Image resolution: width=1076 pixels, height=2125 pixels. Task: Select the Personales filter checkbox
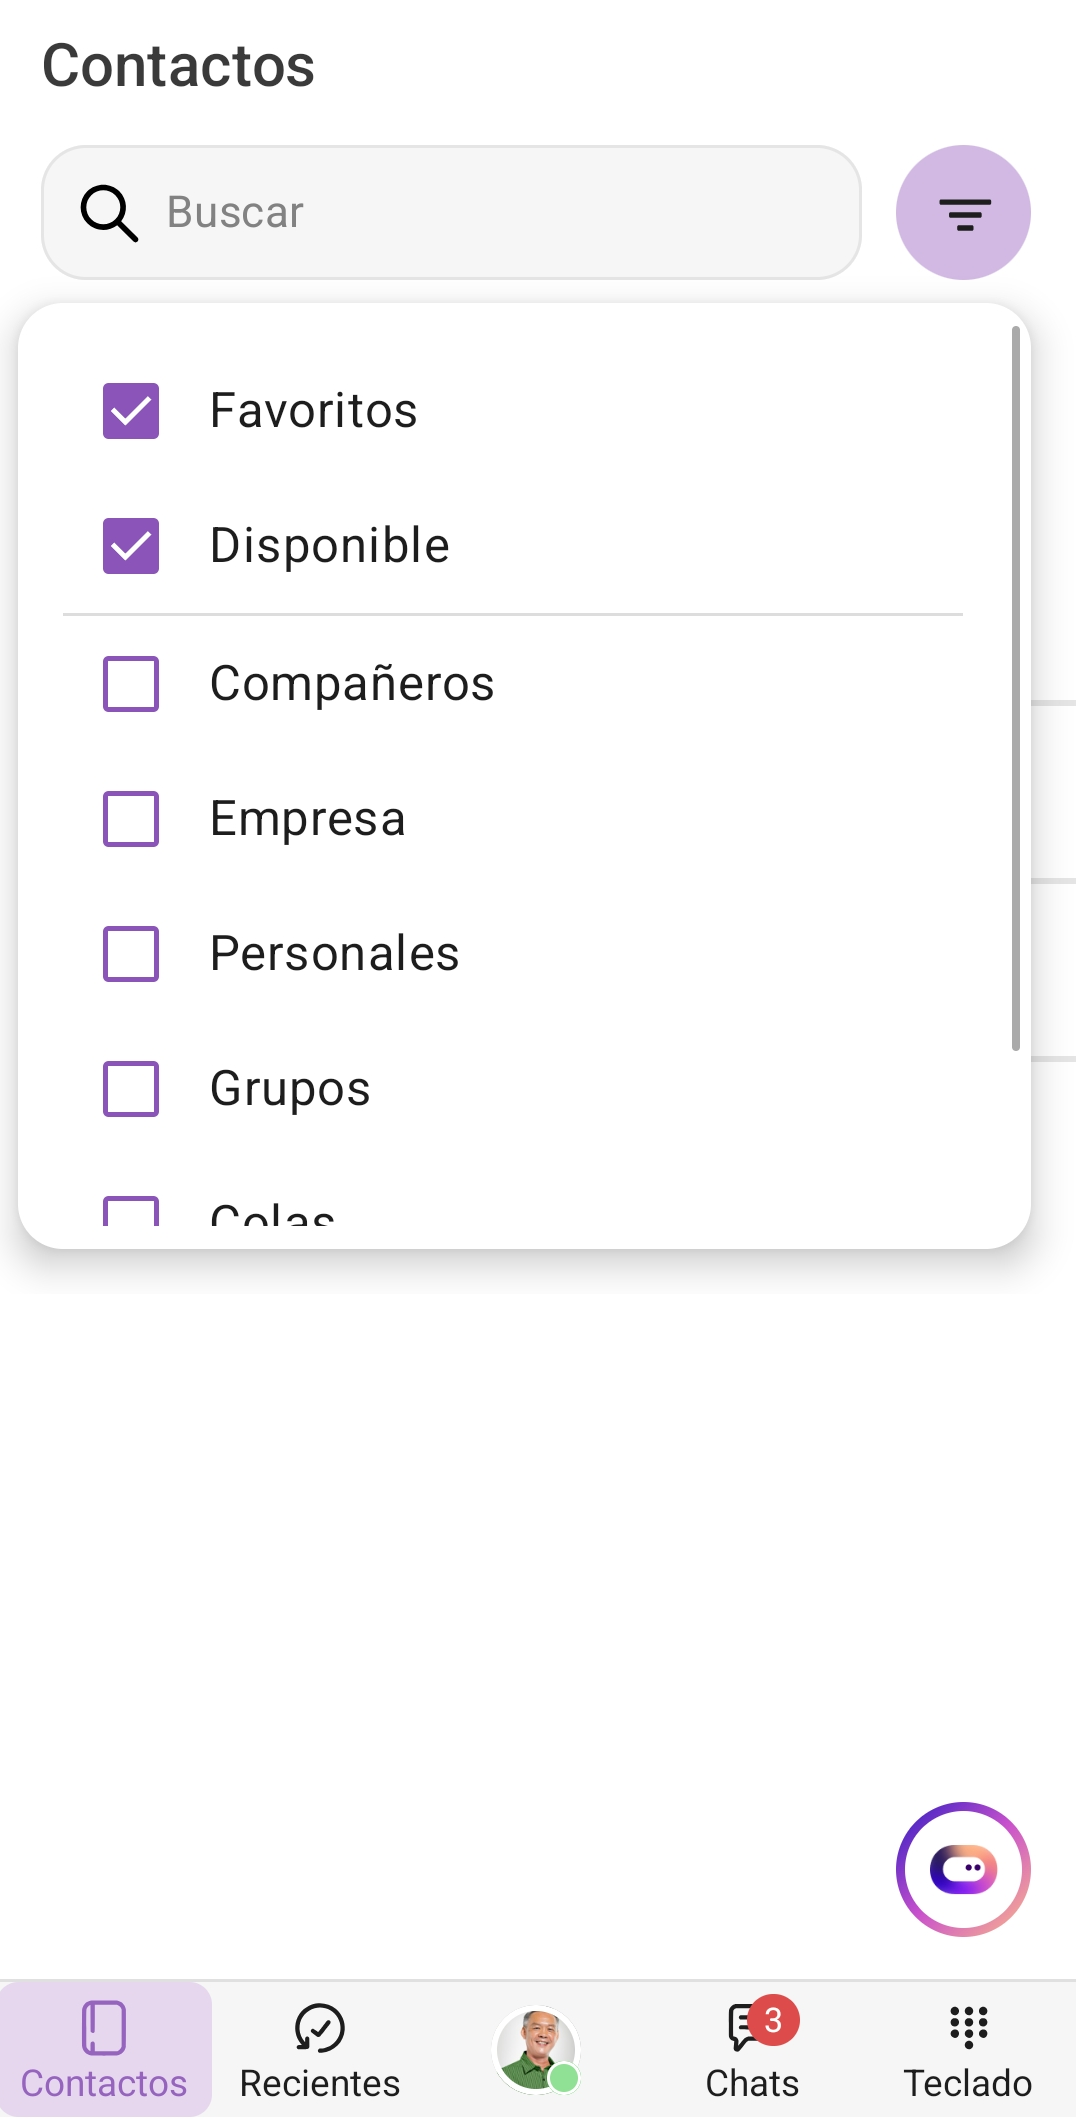(131, 954)
